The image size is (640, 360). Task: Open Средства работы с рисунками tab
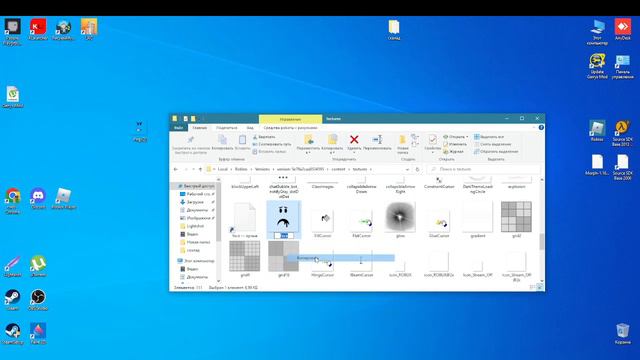290,128
